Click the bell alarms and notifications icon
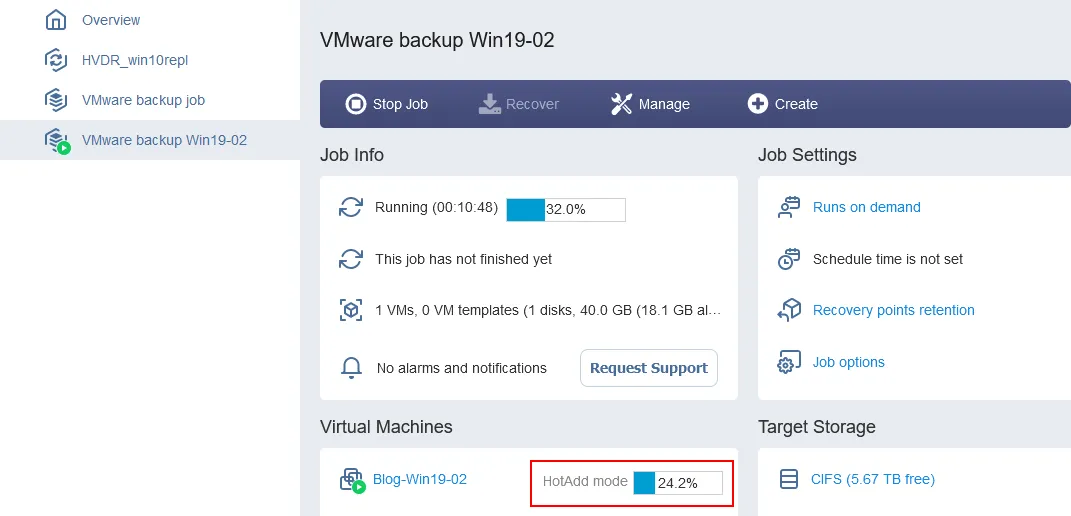Viewport: 1071px width, 516px height. click(x=351, y=368)
